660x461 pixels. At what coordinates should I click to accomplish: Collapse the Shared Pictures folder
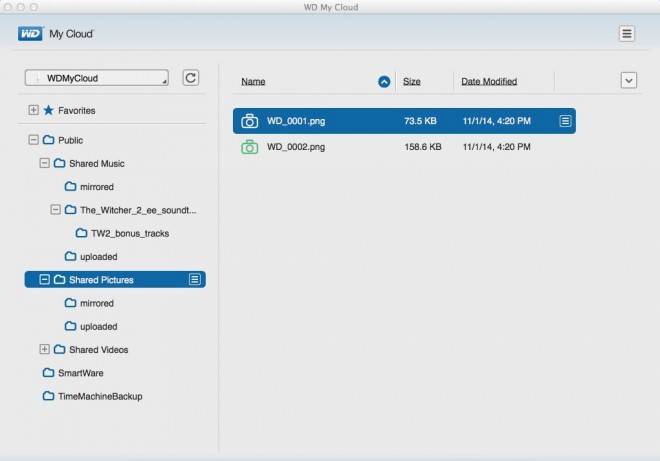tap(44, 280)
